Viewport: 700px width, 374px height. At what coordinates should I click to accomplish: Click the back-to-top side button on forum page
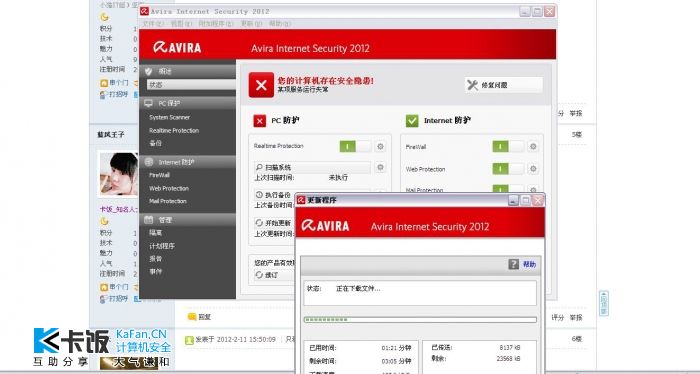604,303
